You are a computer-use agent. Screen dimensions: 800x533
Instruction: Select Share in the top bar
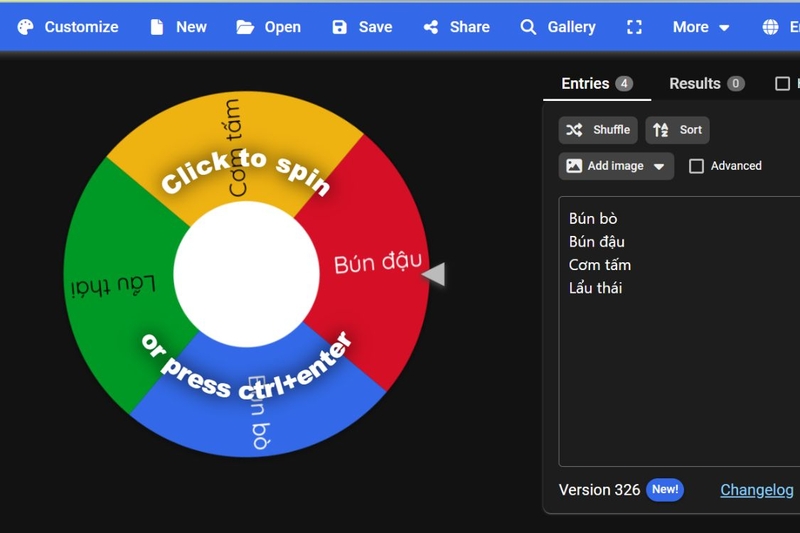coord(457,27)
